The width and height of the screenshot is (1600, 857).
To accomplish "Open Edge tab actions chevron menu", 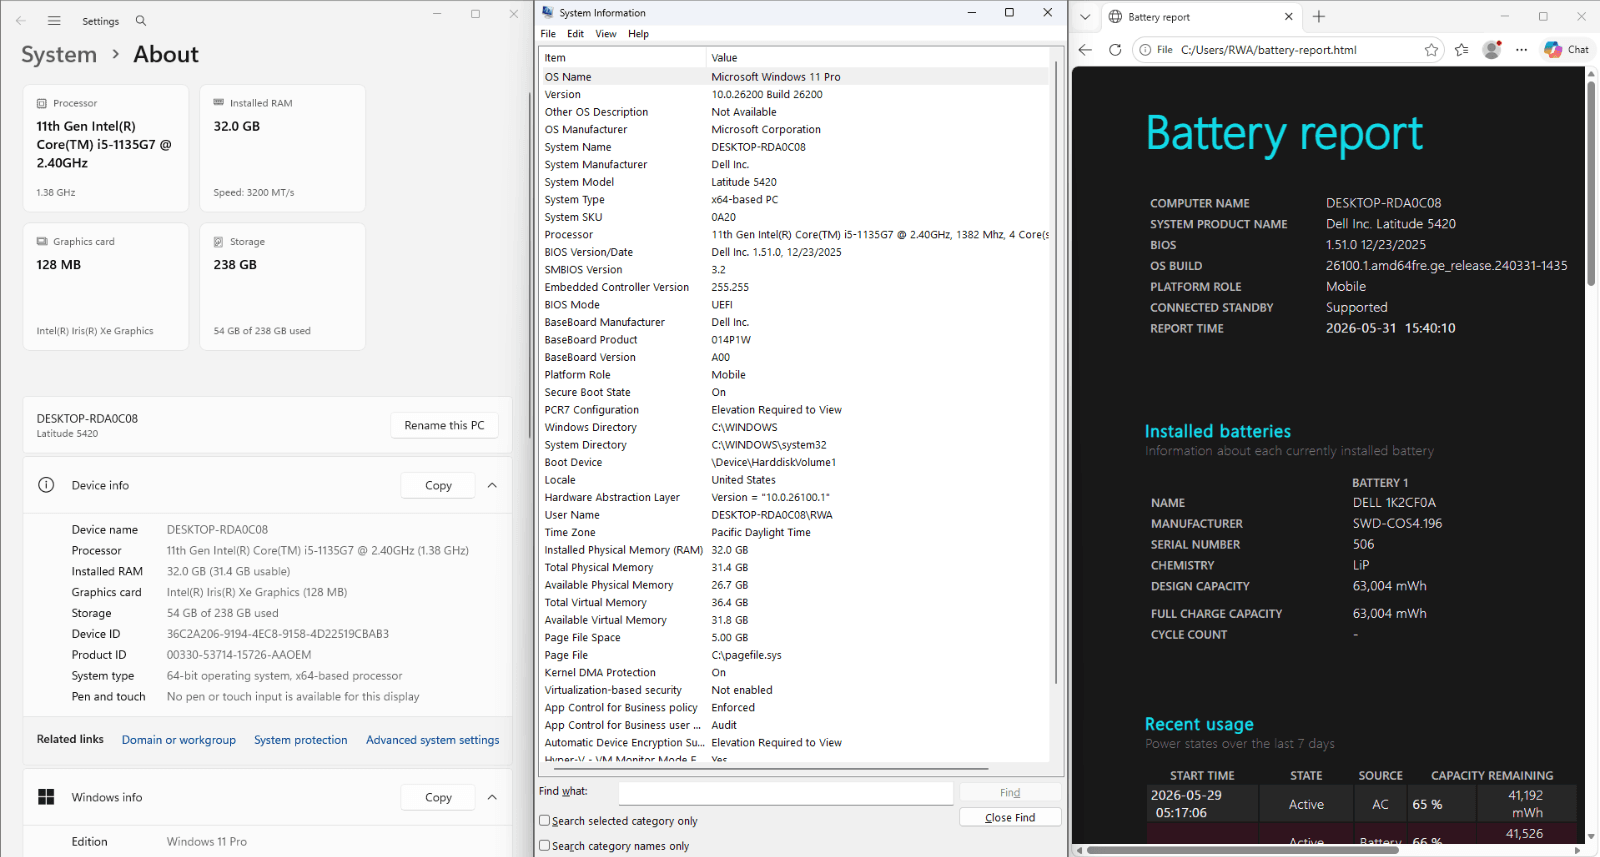I will pyautogui.click(x=1085, y=17).
